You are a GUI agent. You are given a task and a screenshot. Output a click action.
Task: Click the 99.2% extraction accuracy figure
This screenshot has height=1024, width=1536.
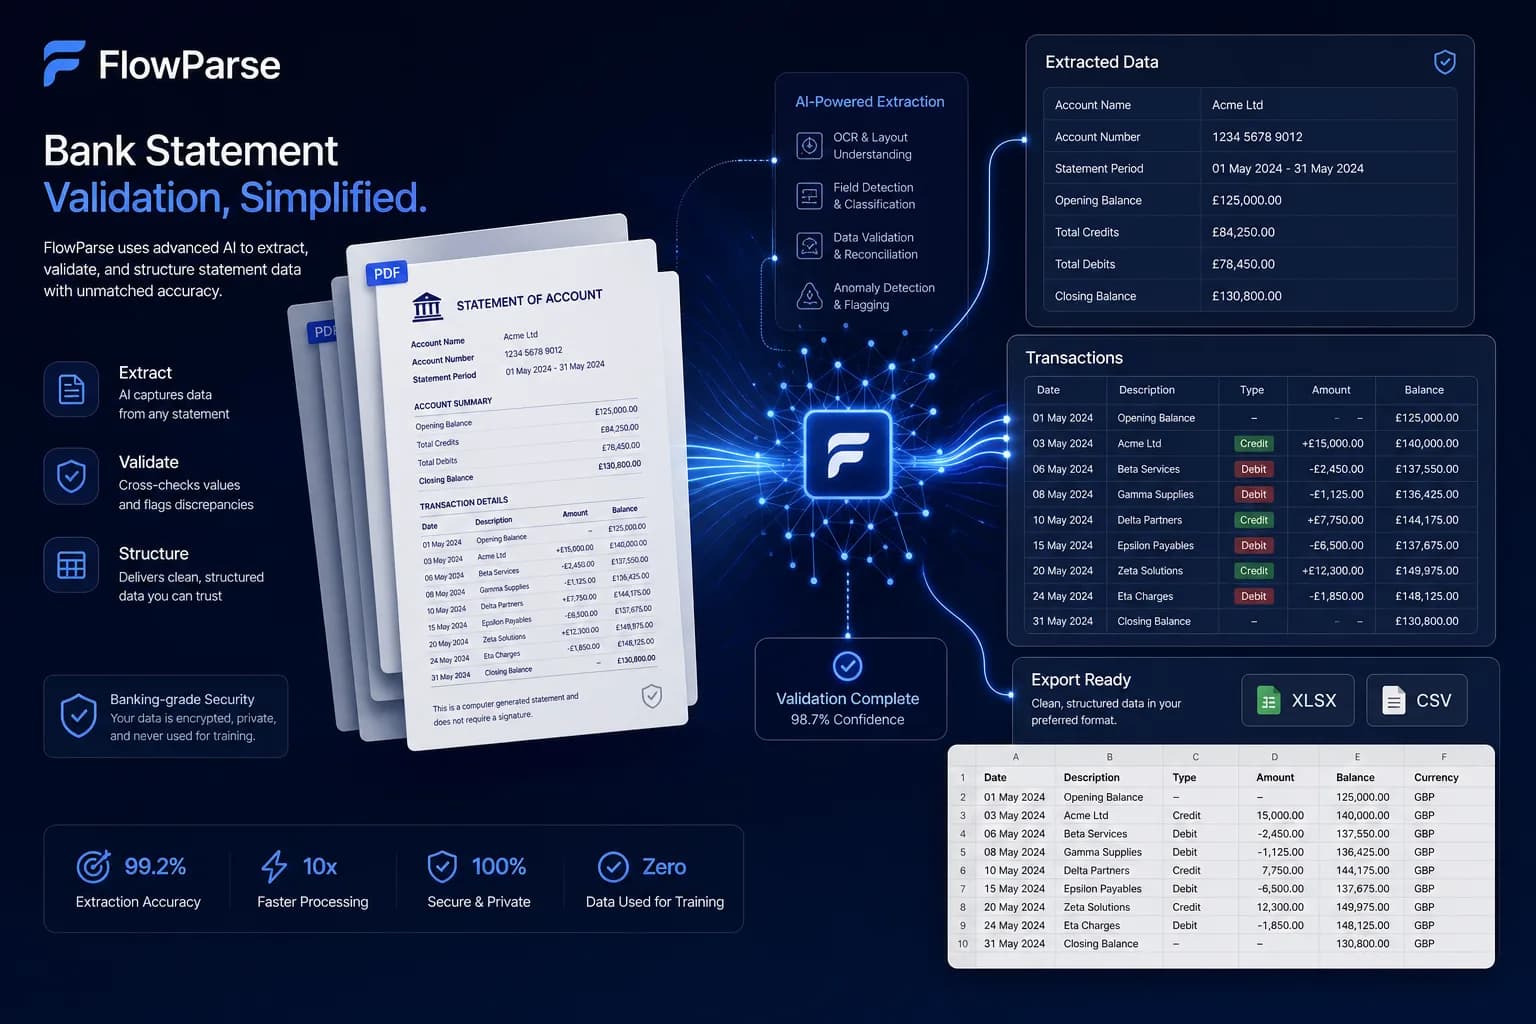tap(155, 866)
